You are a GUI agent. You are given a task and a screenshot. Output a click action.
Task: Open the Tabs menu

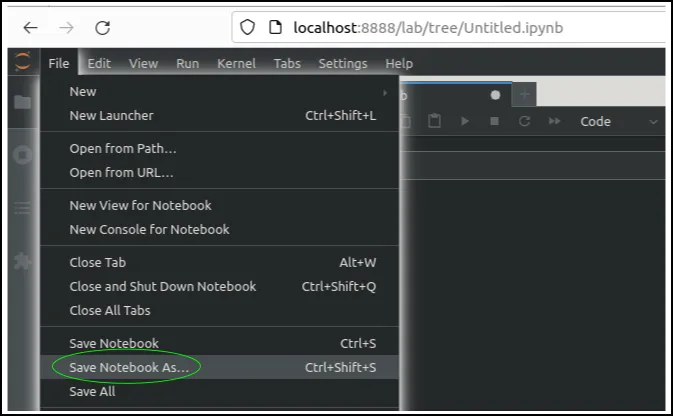pyautogui.click(x=287, y=64)
